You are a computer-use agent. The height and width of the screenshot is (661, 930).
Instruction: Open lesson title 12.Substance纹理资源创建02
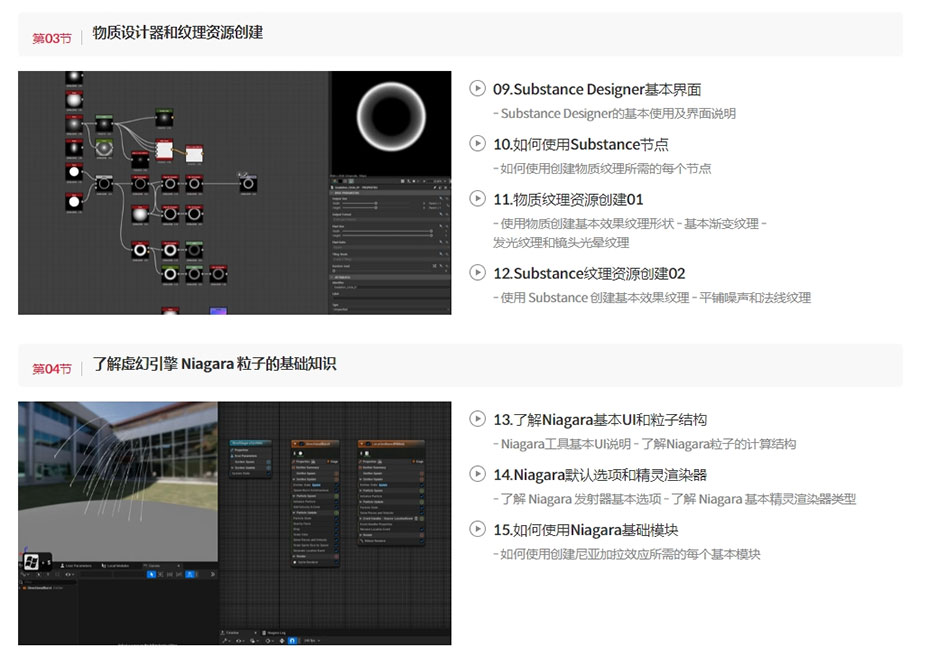(589, 274)
